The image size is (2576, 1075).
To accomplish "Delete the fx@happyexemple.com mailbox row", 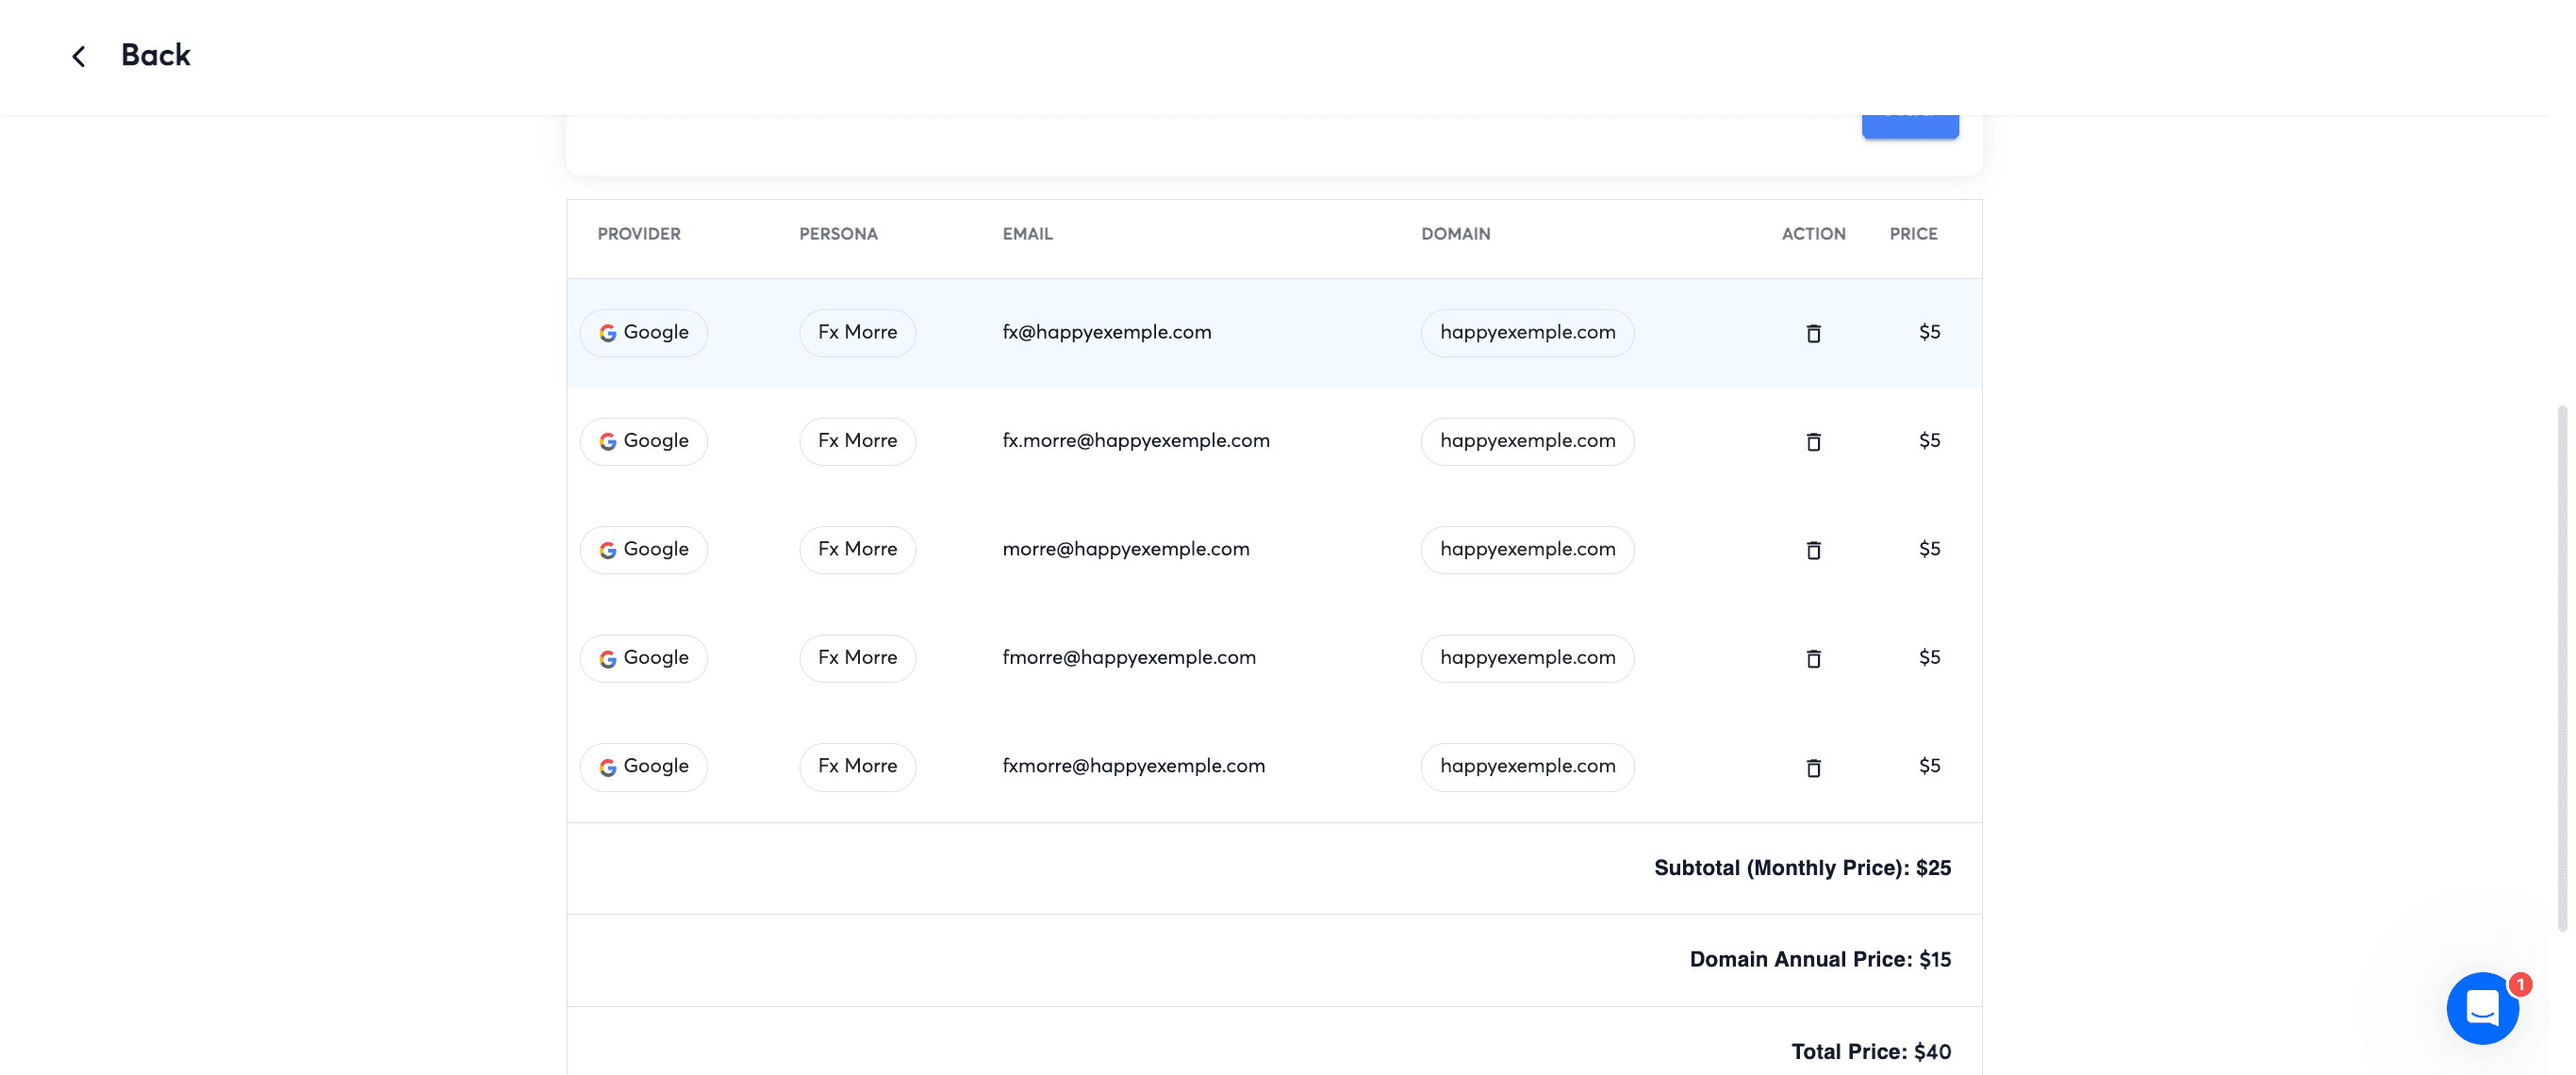I will pos(1813,333).
